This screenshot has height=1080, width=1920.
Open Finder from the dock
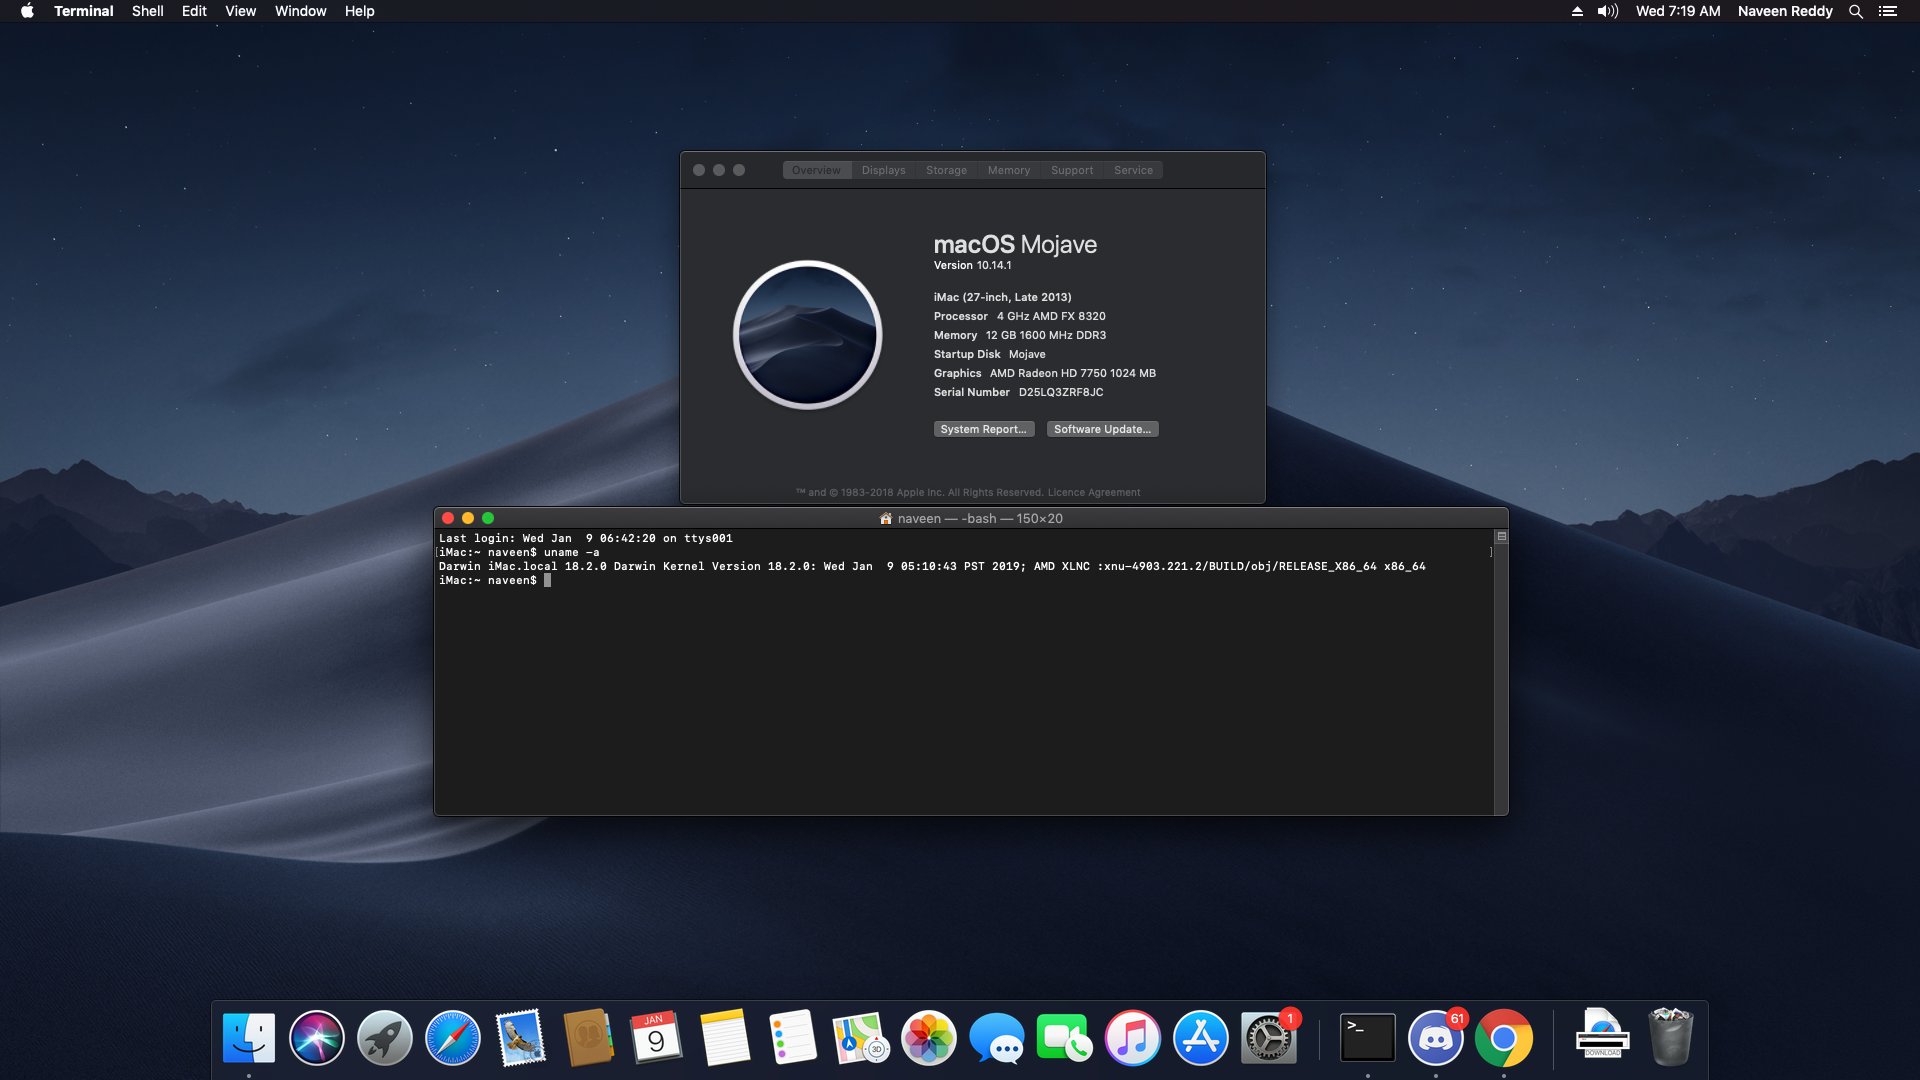click(x=248, y=1038)
